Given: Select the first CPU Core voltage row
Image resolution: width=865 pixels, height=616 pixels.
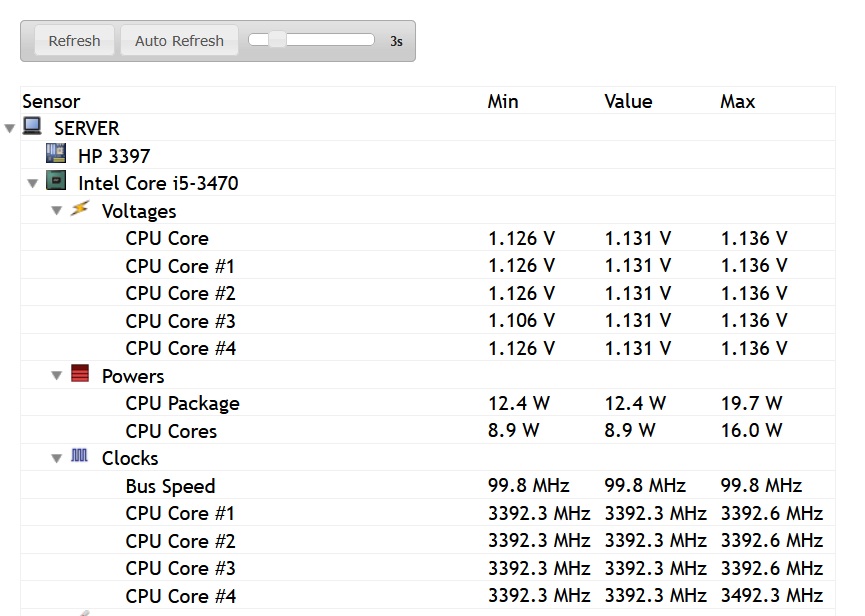Looking at the screenshot, I should (428, 238).
